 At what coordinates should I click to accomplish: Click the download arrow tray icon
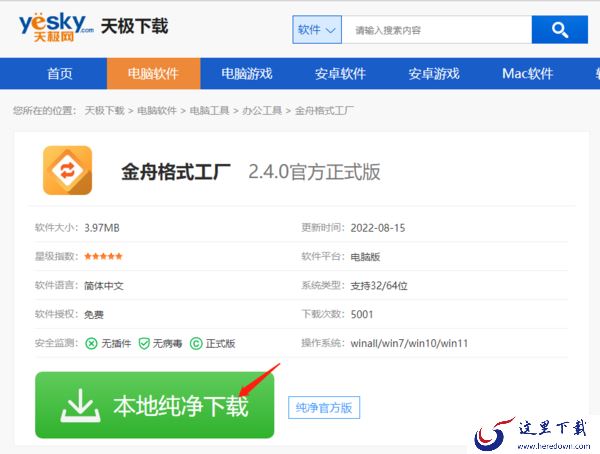click(80, 406)
